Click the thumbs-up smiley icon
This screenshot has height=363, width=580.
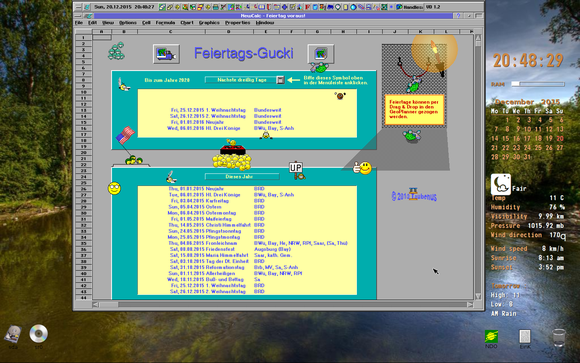362,168
